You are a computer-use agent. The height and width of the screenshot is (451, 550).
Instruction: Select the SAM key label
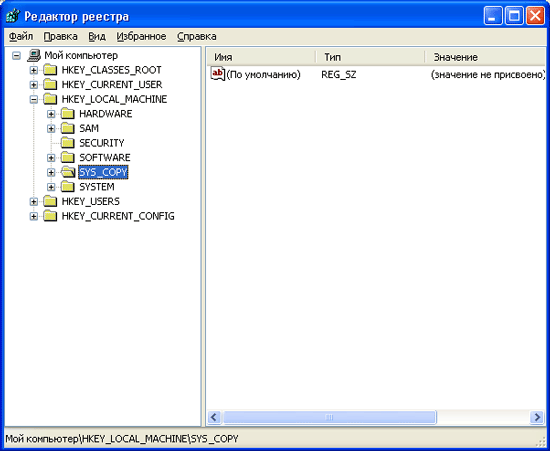[x=89, y=129]
